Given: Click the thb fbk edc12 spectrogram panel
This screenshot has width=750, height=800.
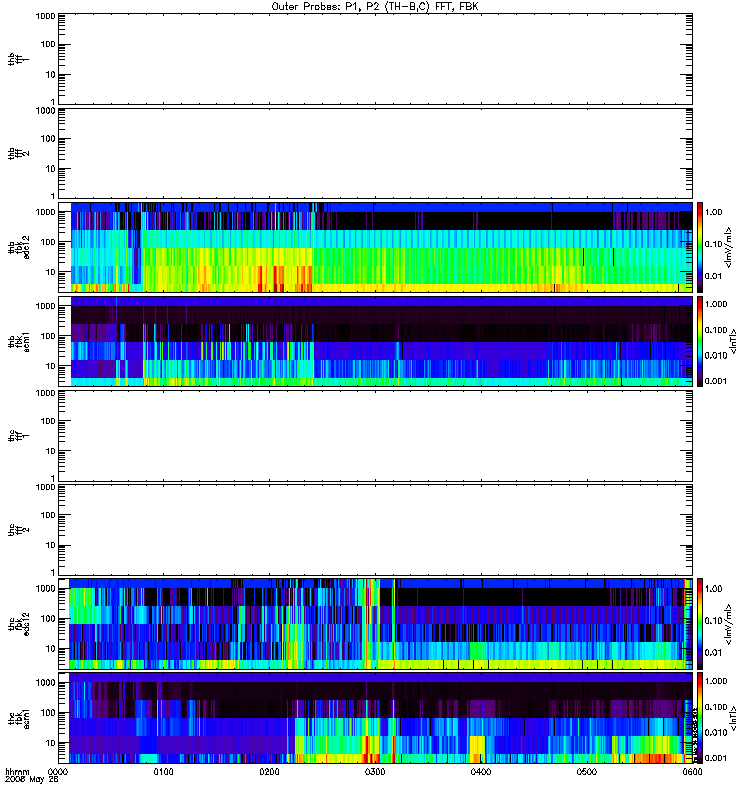Looking at the screenshot, I should point(375,247).
